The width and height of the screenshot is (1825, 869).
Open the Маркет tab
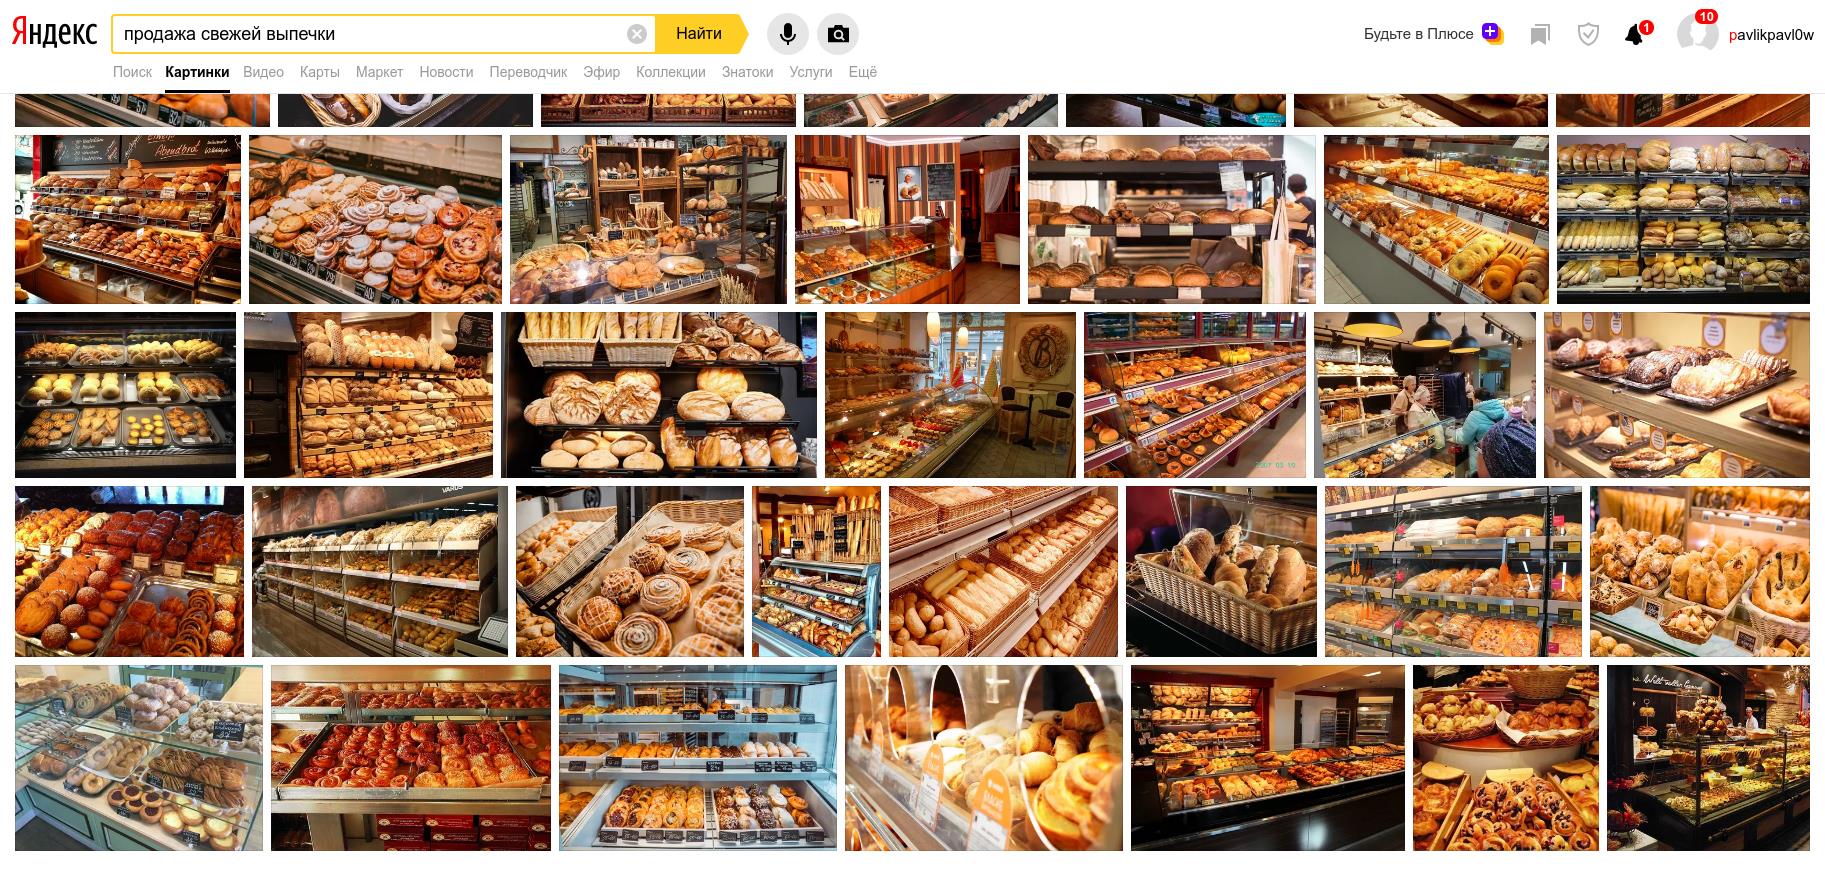[x=379, y=72]
